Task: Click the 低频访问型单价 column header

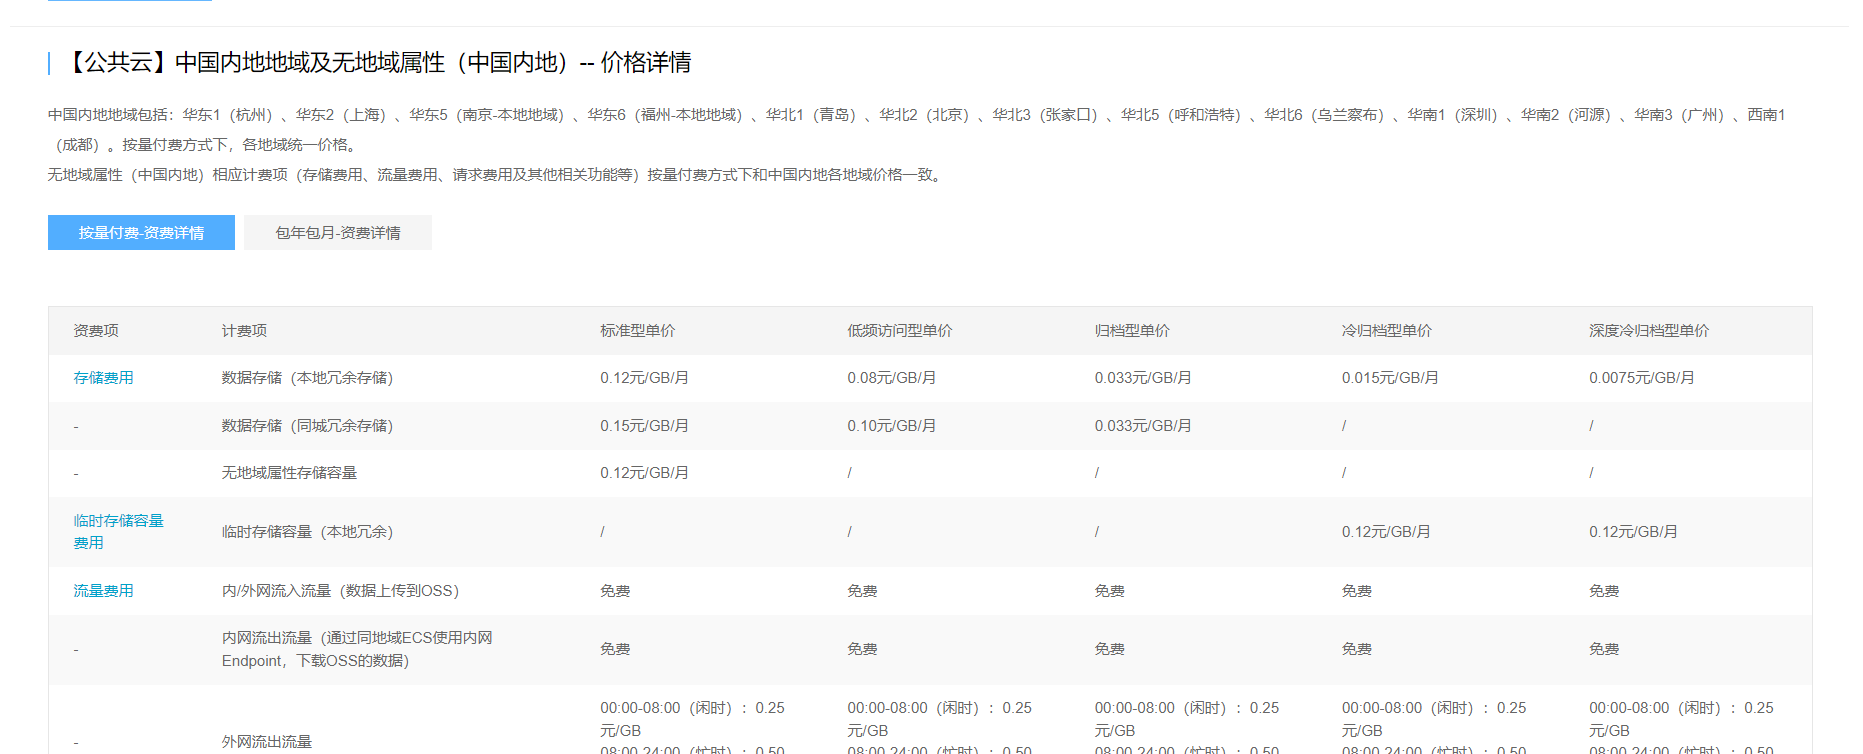Action: (x=899, y=331)
